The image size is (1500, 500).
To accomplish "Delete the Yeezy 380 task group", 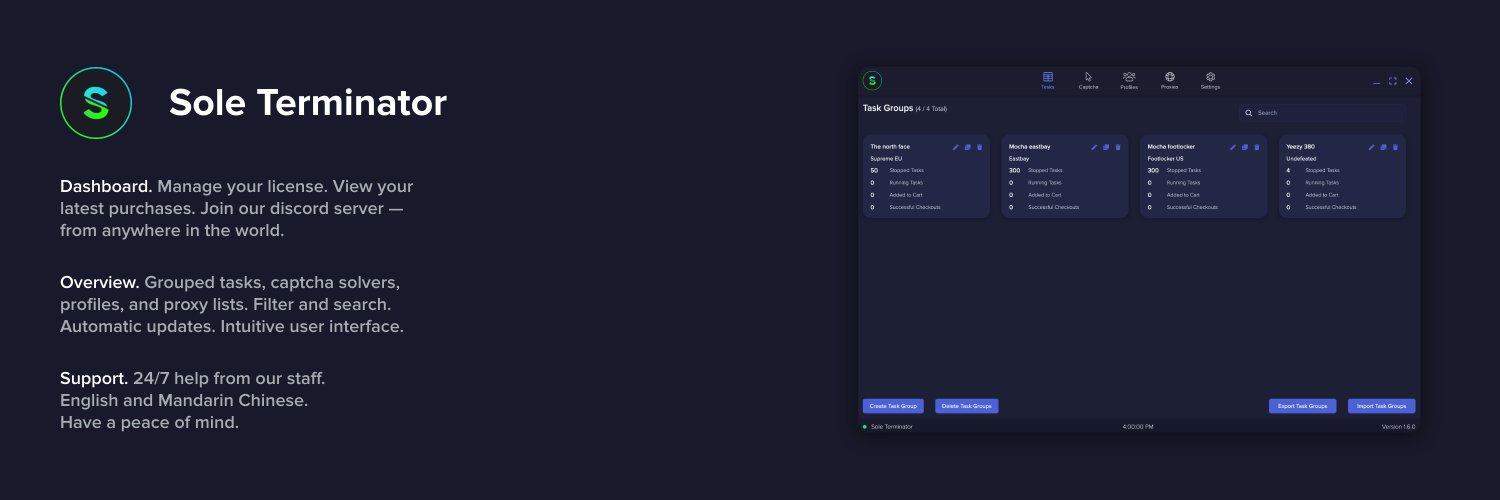I will 1395,147.
